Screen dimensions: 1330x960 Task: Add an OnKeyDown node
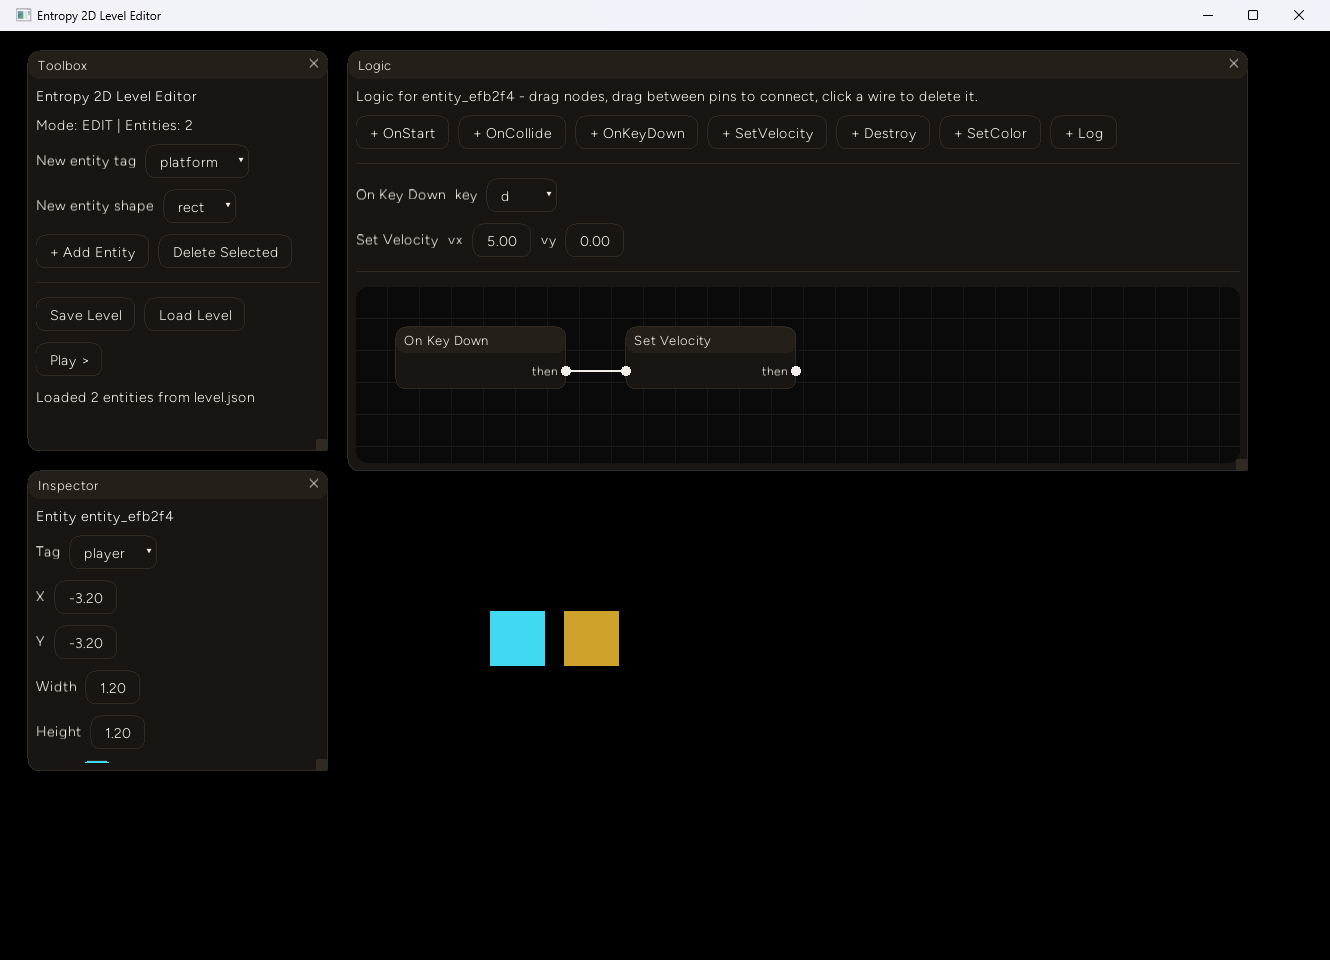click(x=637, y=133)
